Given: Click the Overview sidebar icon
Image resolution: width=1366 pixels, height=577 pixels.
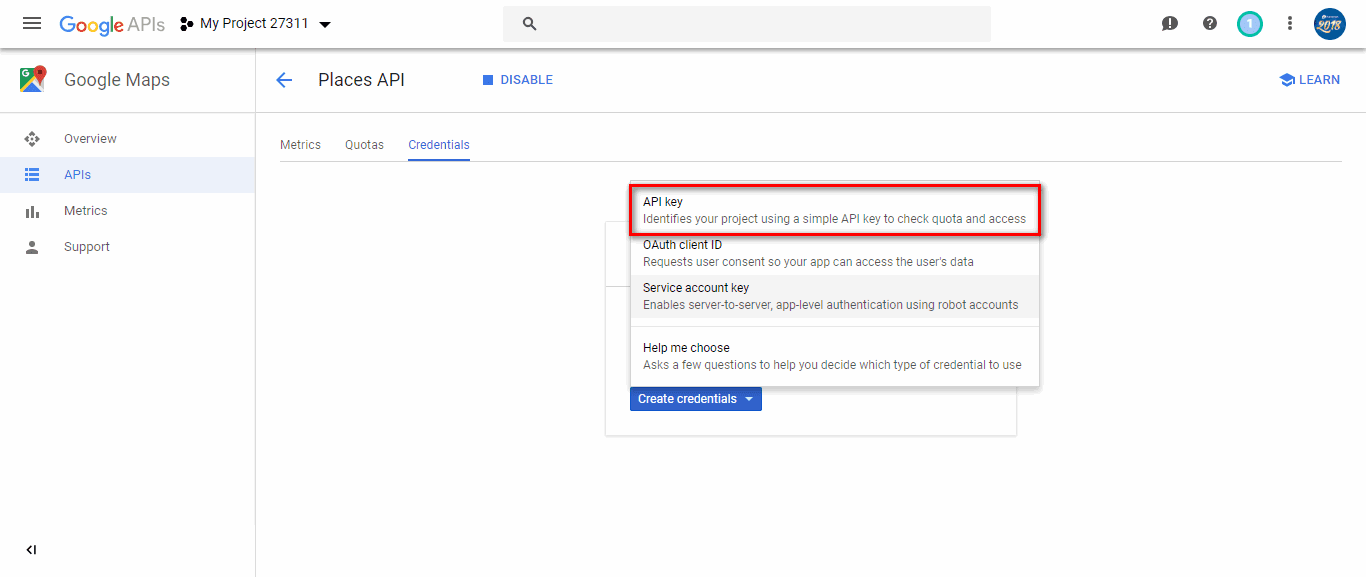Looking at the screenshot, I should [32, 139].
